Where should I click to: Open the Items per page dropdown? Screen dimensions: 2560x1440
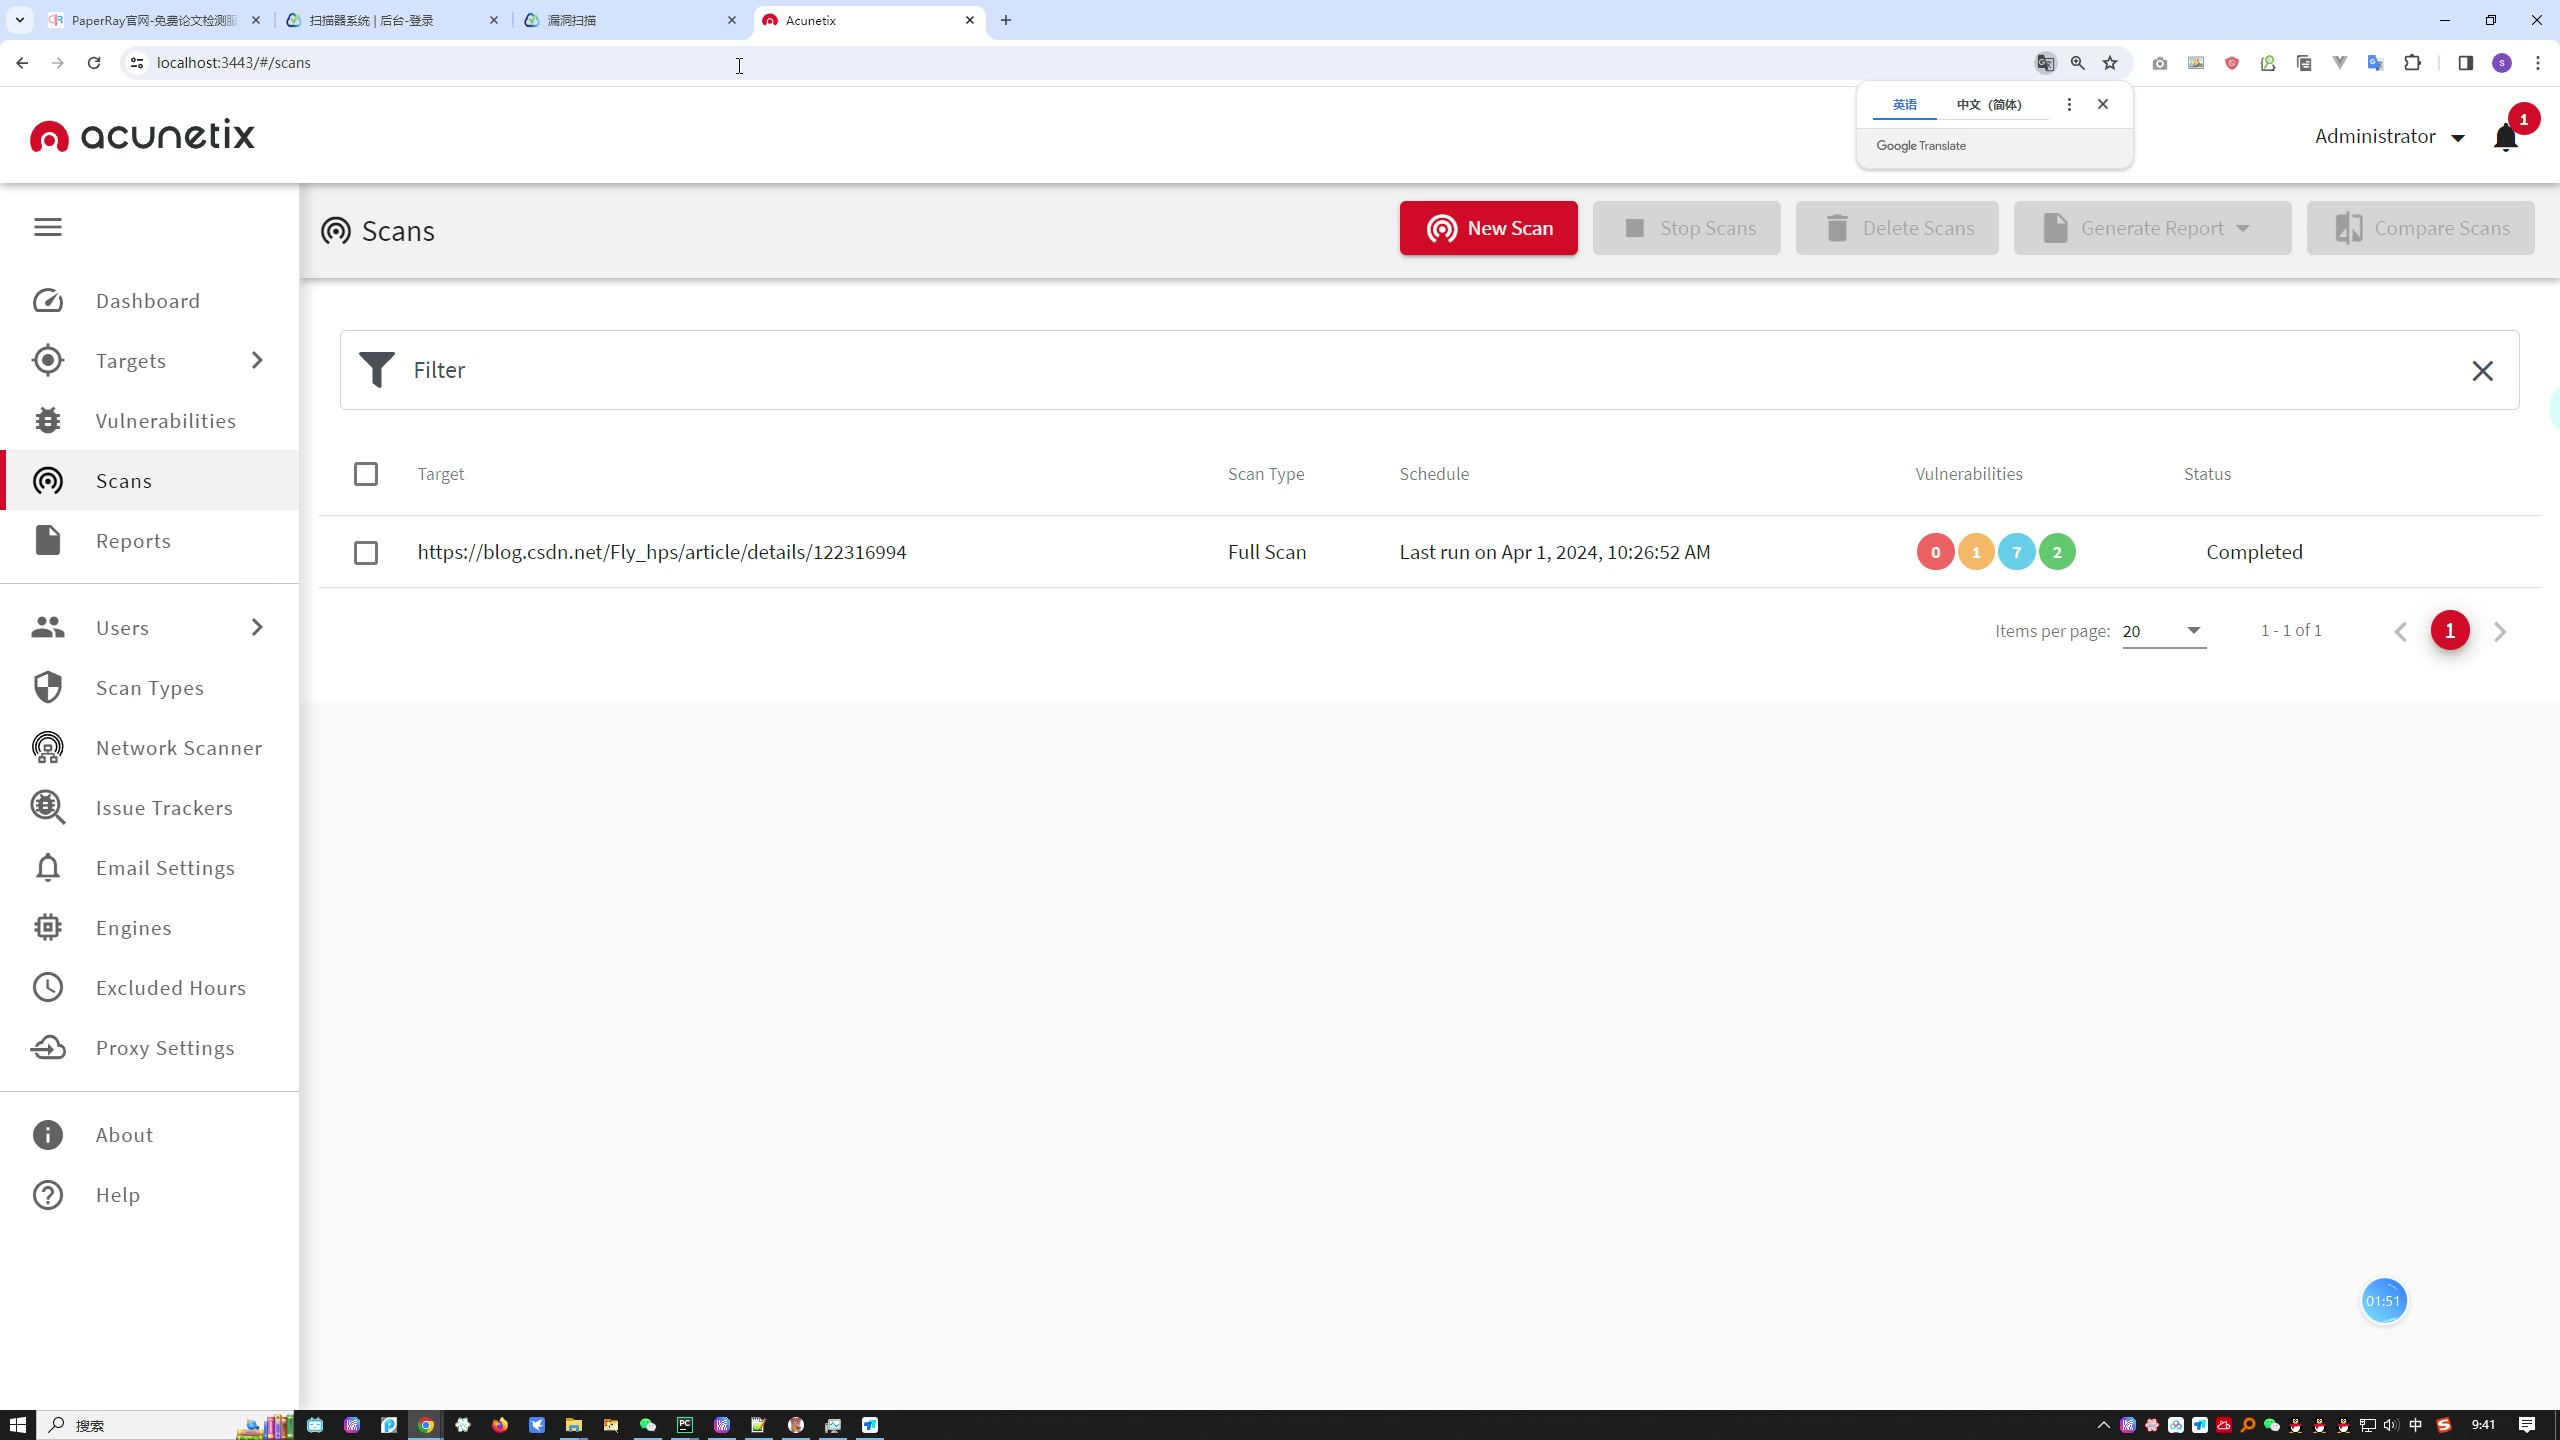[x=2164, y=631]
